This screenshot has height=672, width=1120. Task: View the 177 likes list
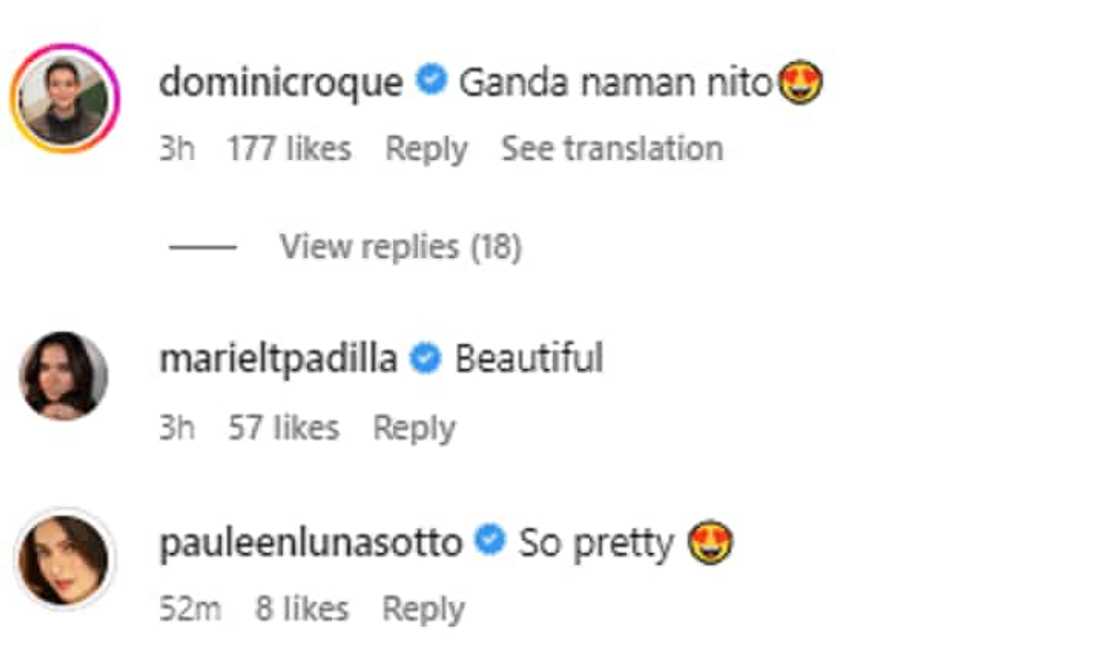[x=289, y=149]
